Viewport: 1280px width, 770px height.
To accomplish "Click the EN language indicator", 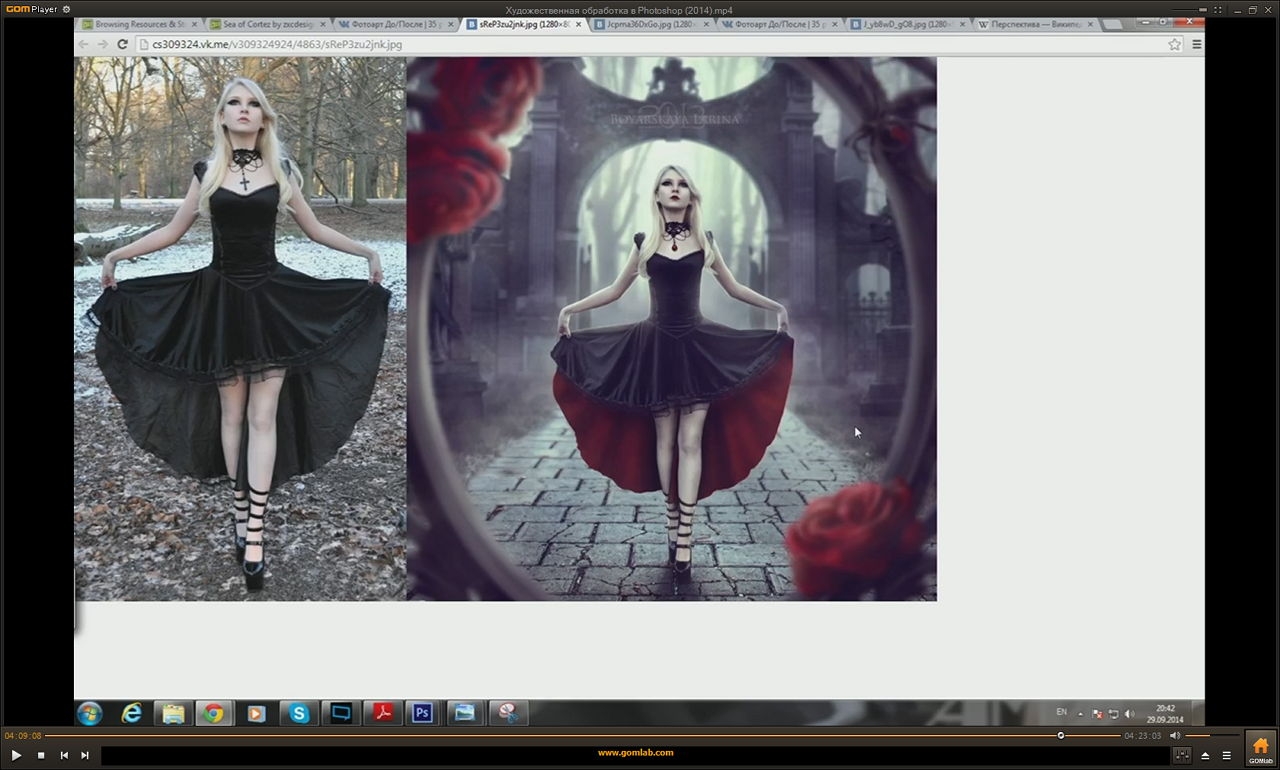I will (x=1062, y=712).
